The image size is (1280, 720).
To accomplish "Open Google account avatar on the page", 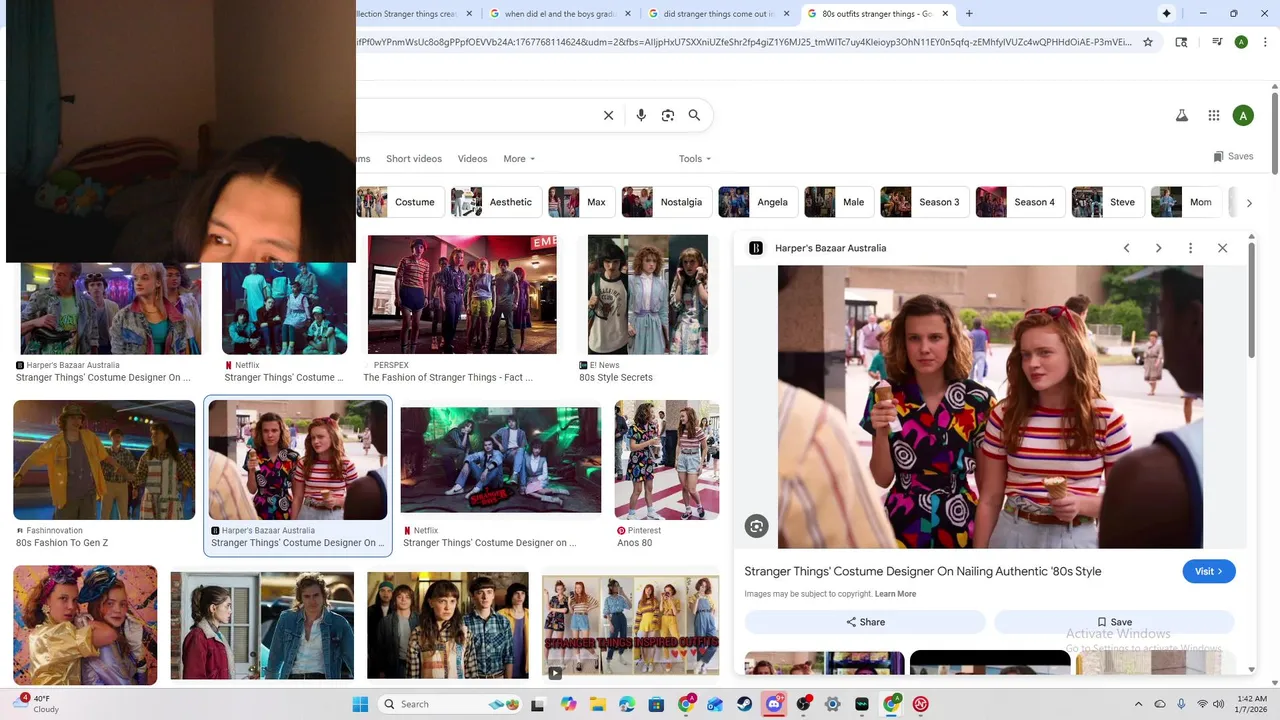I will pyautogui.click(x=1243, y=116).
